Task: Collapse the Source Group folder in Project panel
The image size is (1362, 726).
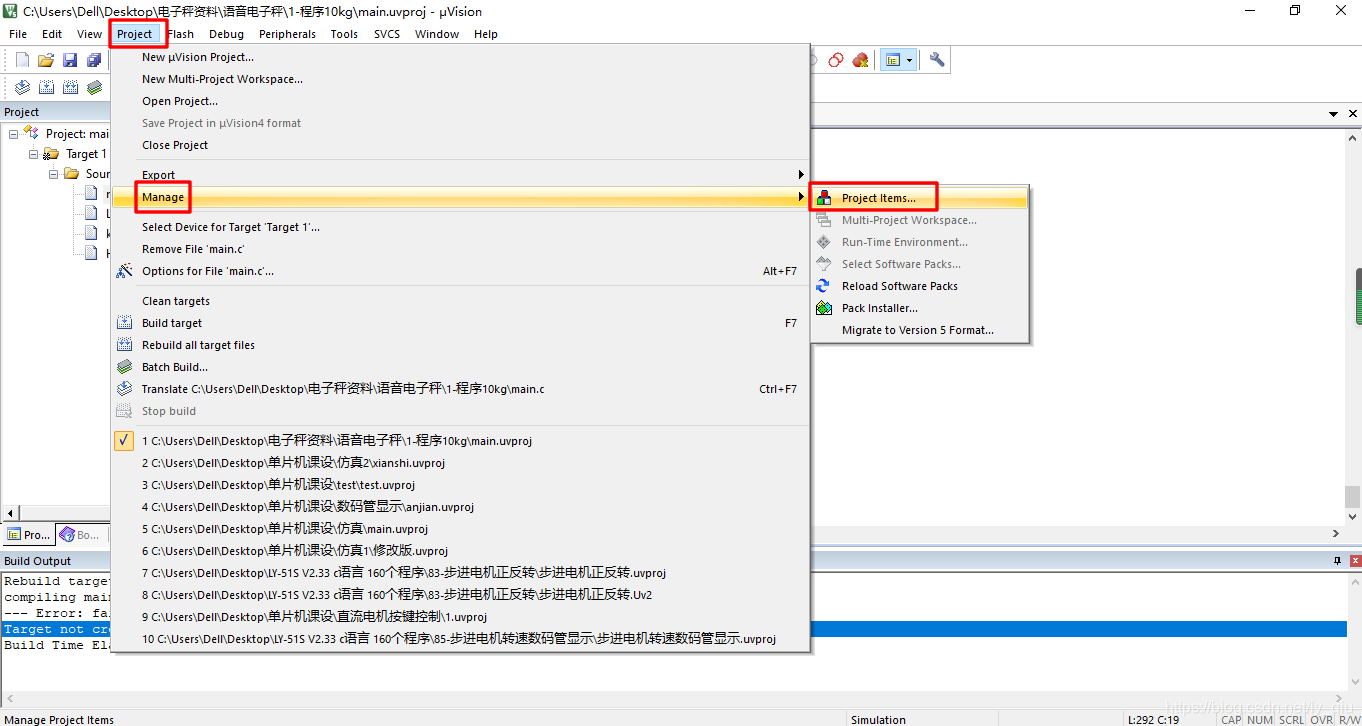Action: pos(52,173)
